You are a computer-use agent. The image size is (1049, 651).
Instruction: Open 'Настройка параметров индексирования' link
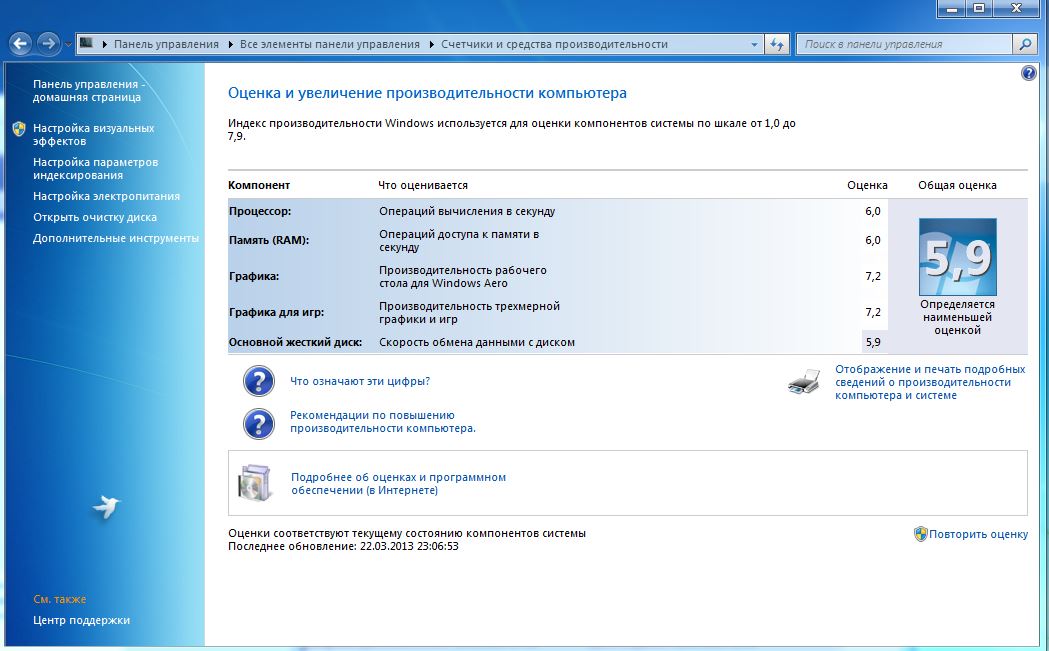tap(96, 169)
